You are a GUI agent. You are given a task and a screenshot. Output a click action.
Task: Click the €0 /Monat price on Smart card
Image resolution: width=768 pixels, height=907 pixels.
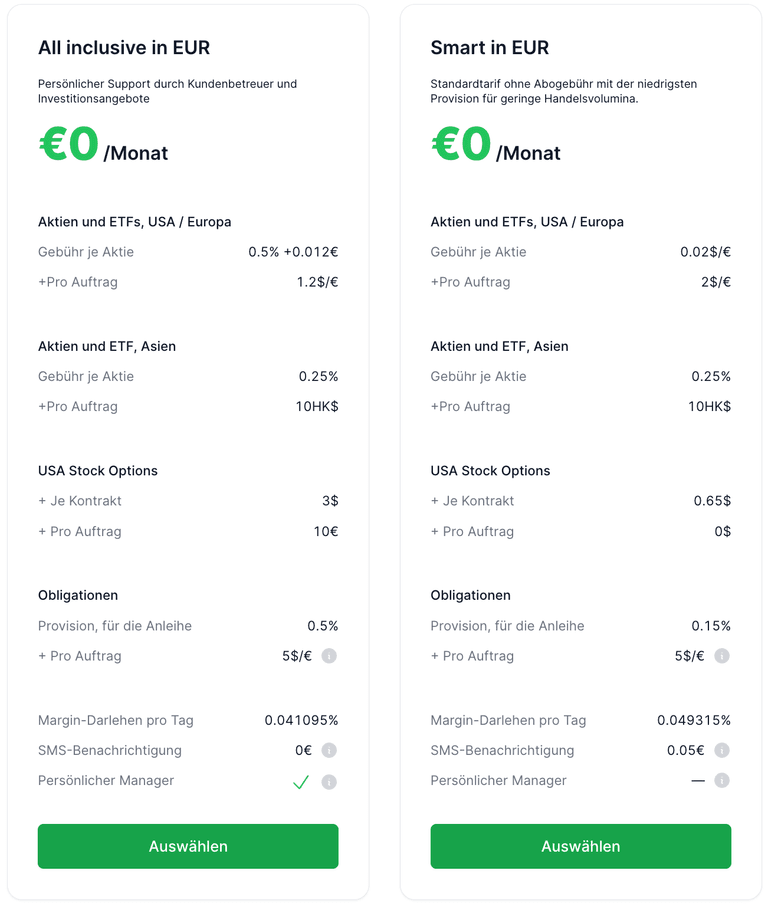click(495, 146)
